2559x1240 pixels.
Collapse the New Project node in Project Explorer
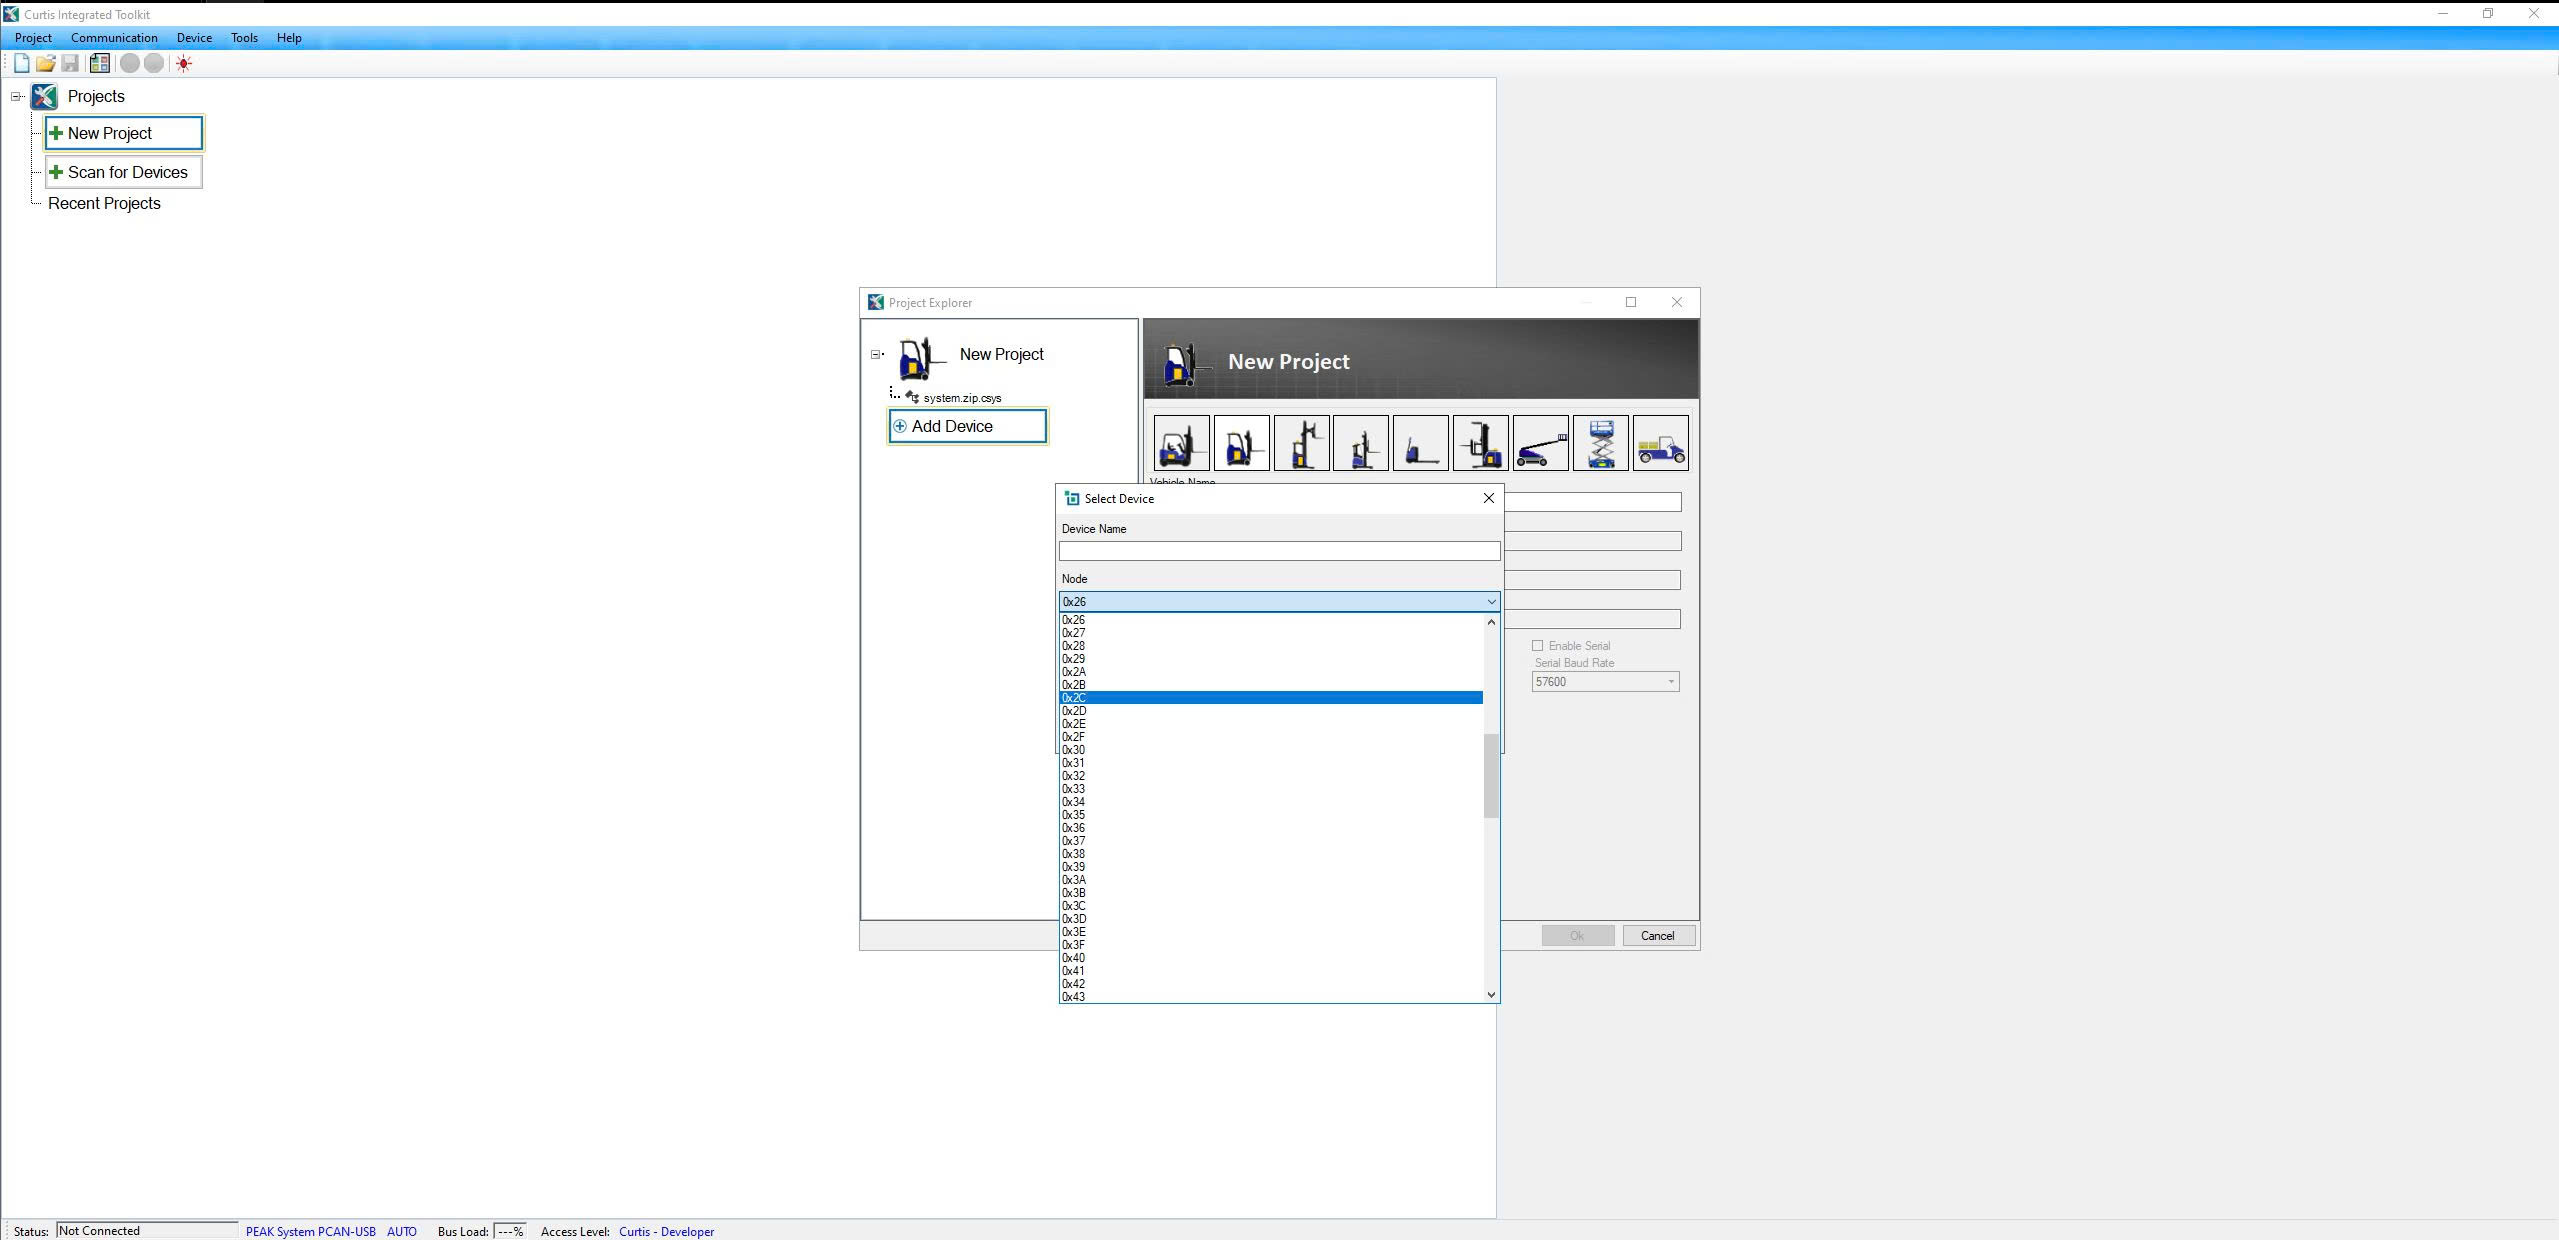(876, 354)
